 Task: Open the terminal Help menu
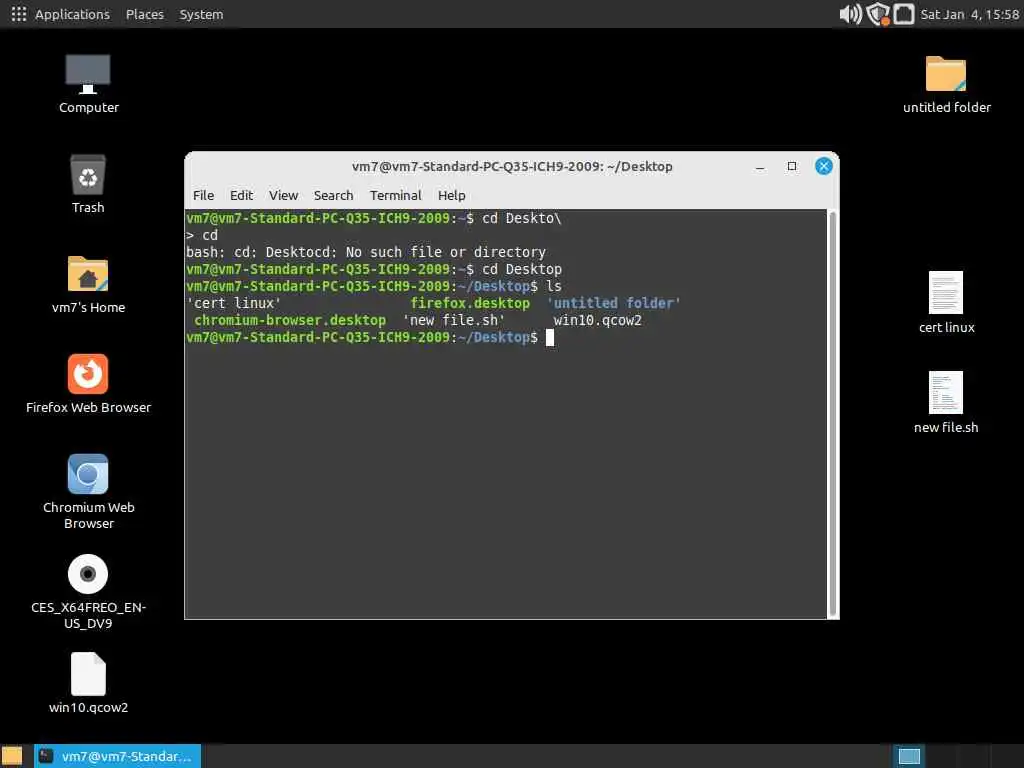(451, 195)
